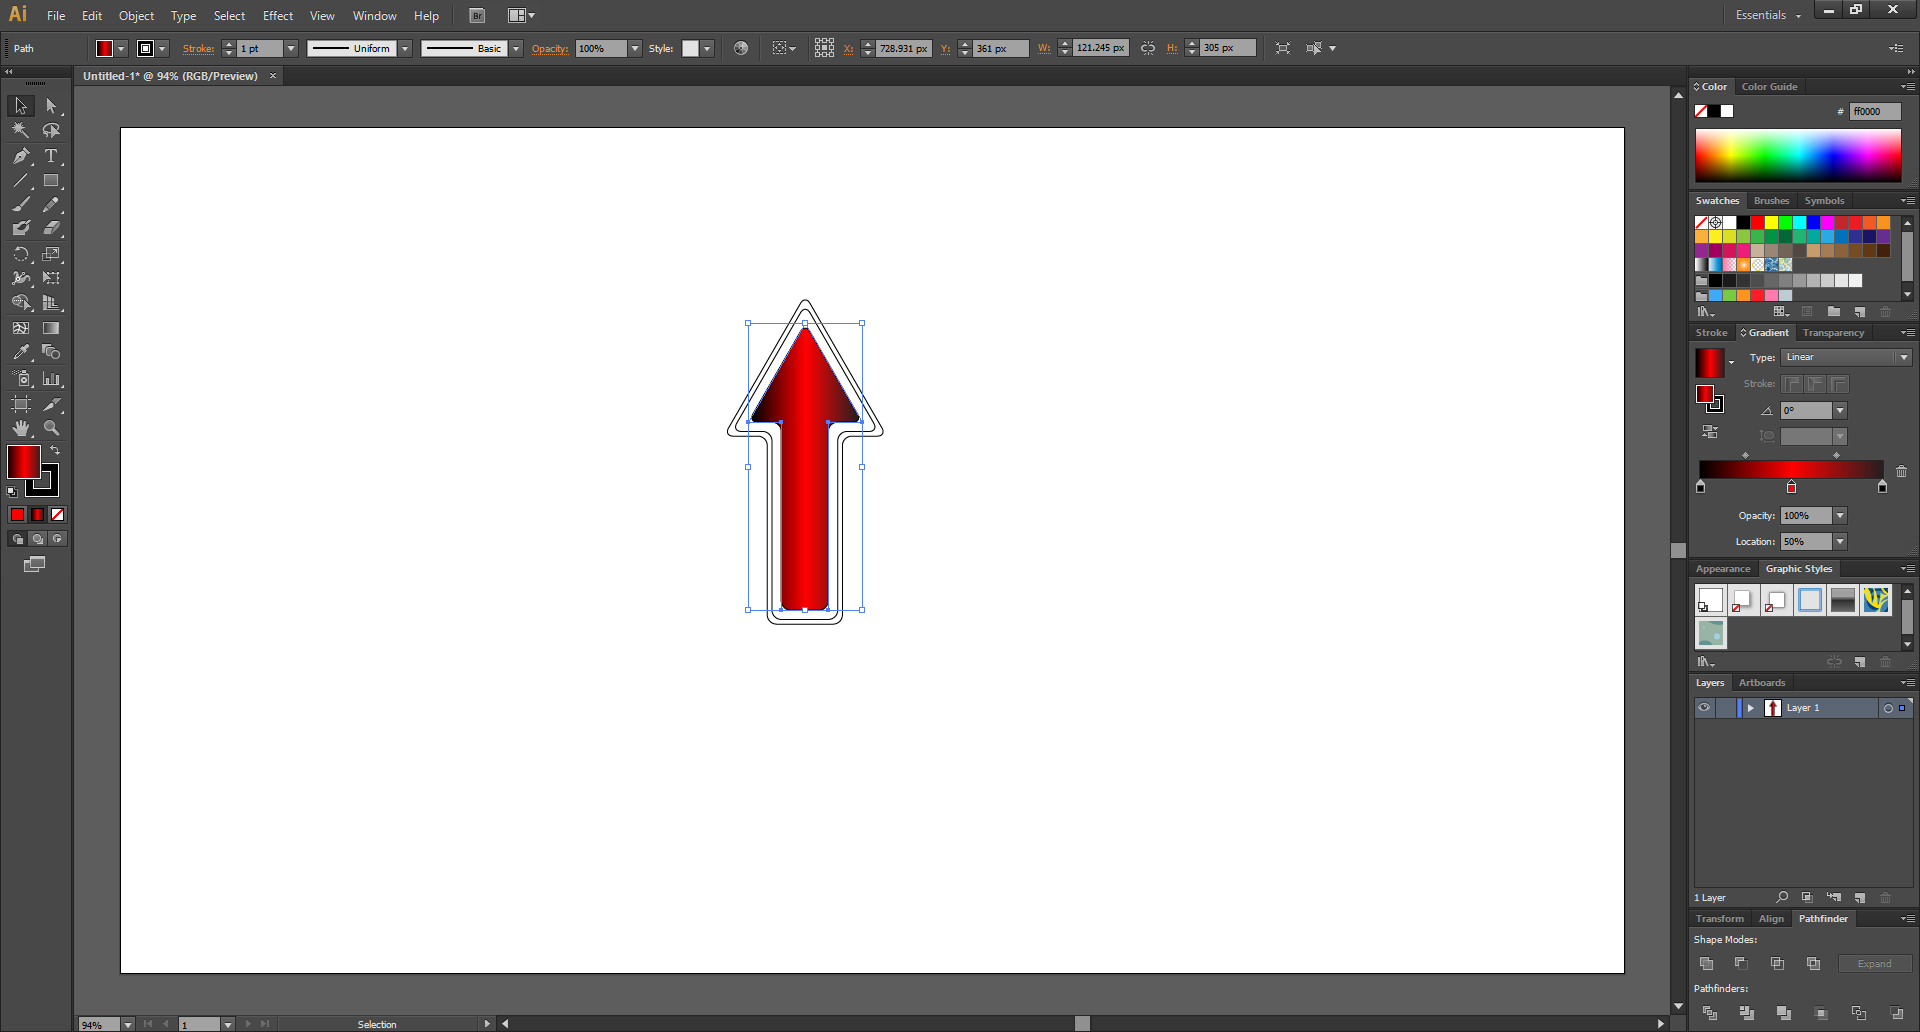Select the Magic Wand tool

point(21,130)
